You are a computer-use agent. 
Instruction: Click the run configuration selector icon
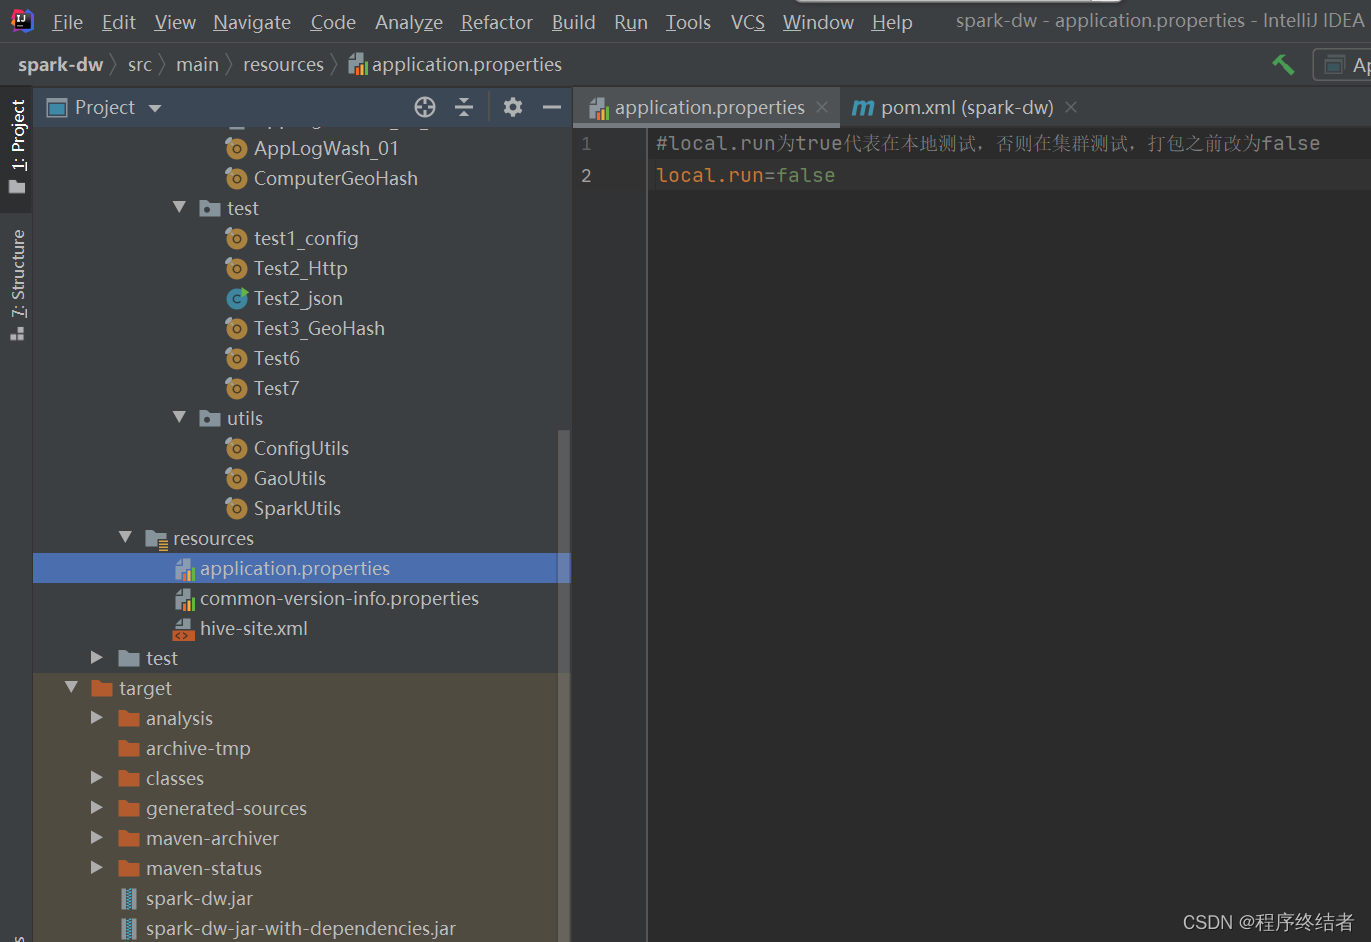[x=1333, y=65]
